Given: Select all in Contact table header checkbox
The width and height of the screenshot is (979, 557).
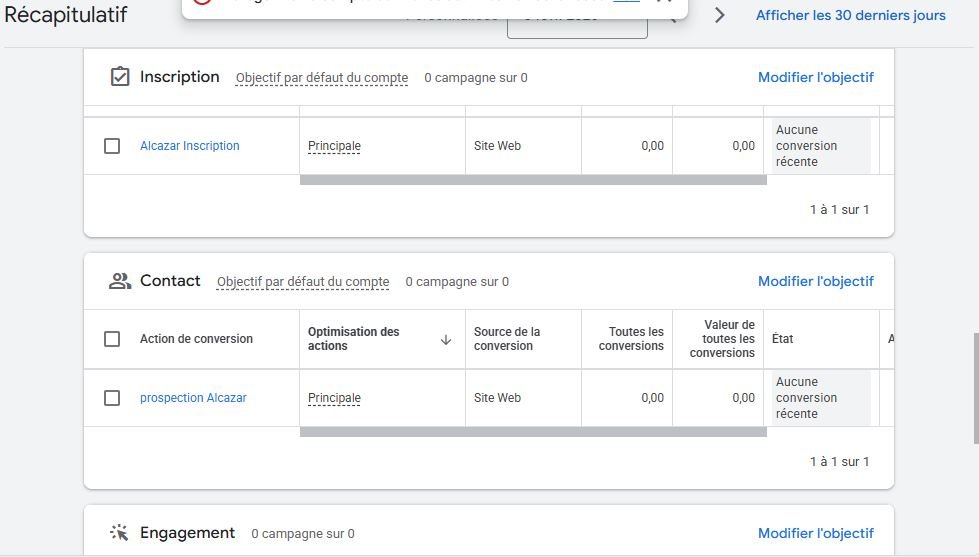Looking at the screenshot, I should [x=112, y=339].
